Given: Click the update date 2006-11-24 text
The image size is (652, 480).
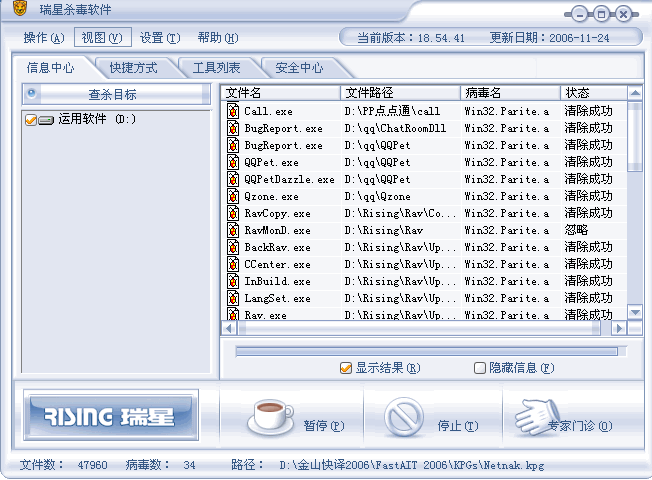Looking at the screenshot, I should point(579,38).
